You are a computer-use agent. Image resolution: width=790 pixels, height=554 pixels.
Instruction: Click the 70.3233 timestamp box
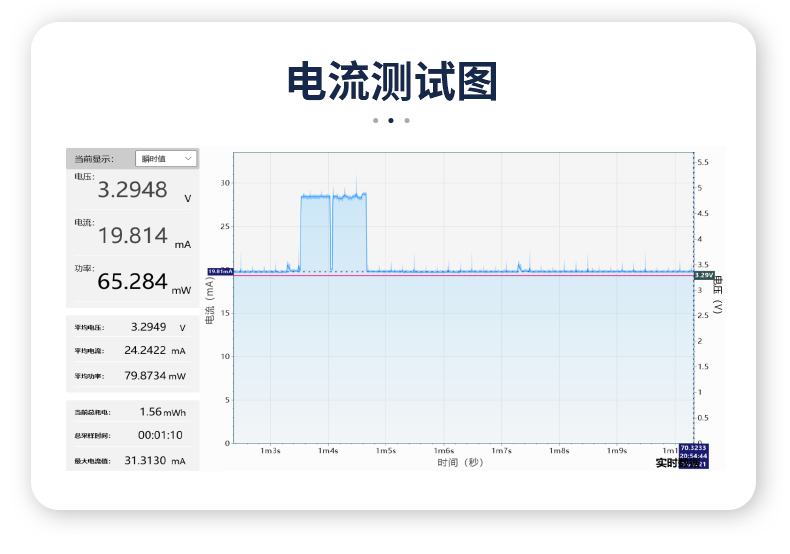pos(694,456)
